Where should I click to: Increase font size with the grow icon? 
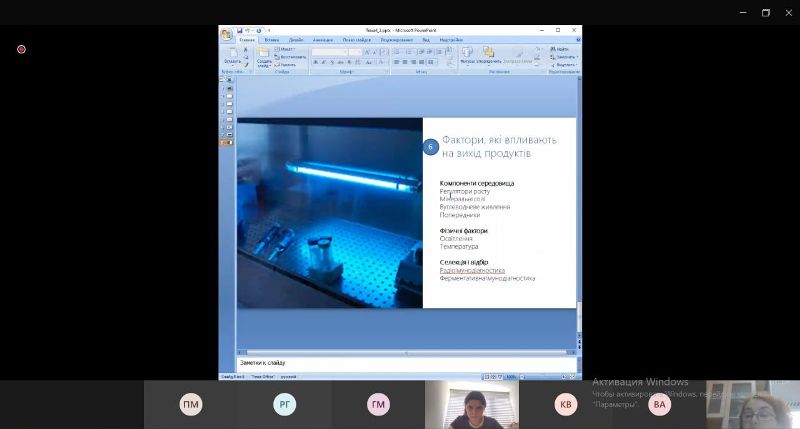366,52
